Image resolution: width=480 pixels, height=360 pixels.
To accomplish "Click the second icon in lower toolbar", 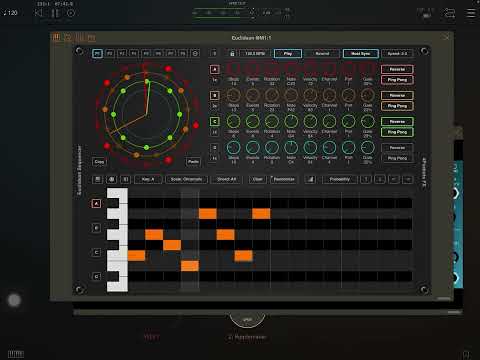I will [112, 179].
